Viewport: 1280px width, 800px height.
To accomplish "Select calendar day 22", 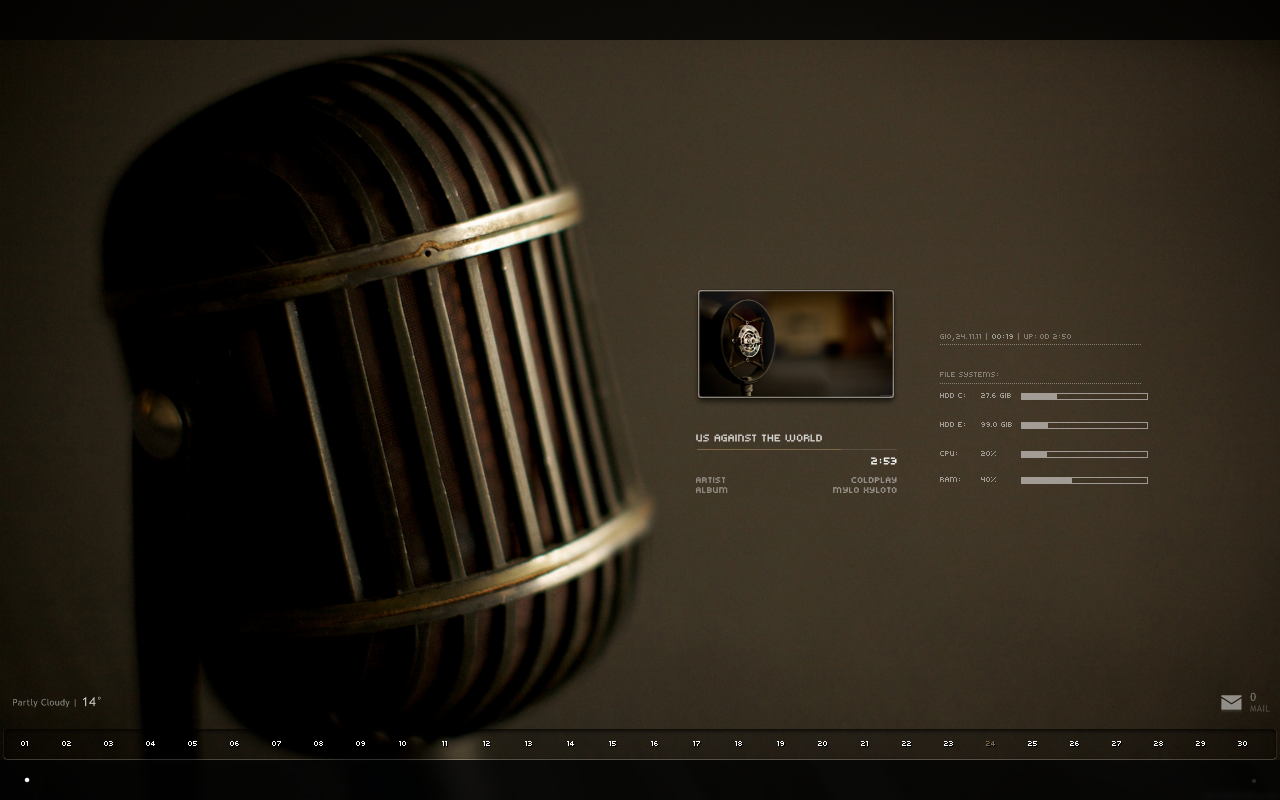I will pos(906,743).
